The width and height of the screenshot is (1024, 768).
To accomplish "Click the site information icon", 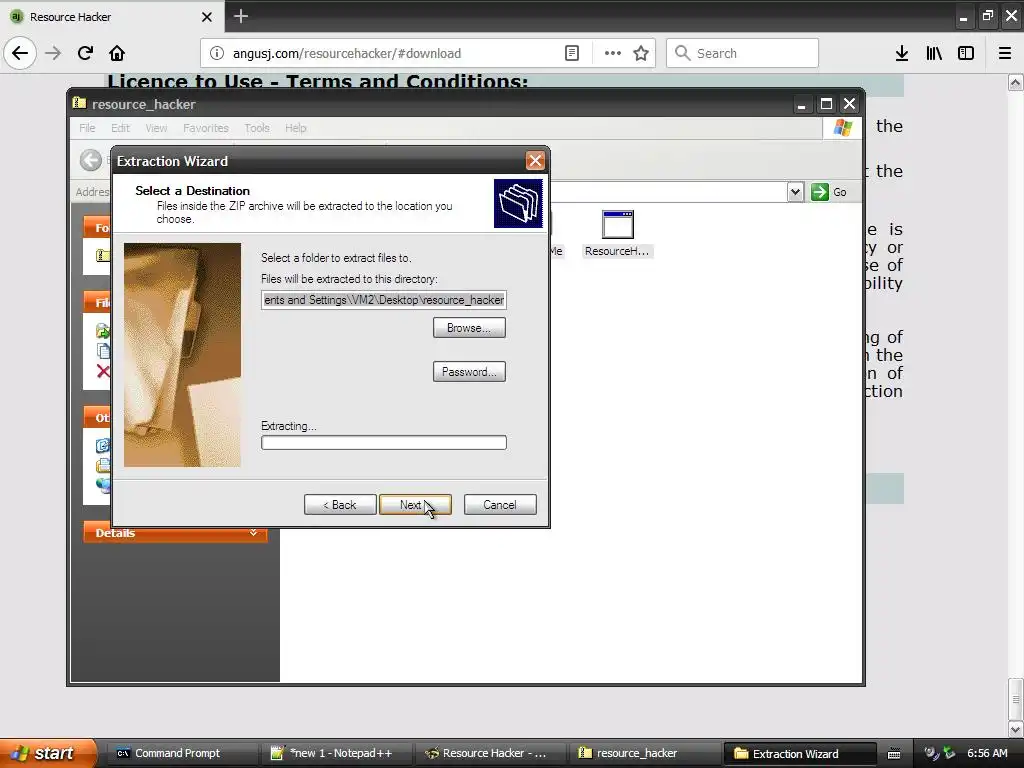I will click(216, 54).
